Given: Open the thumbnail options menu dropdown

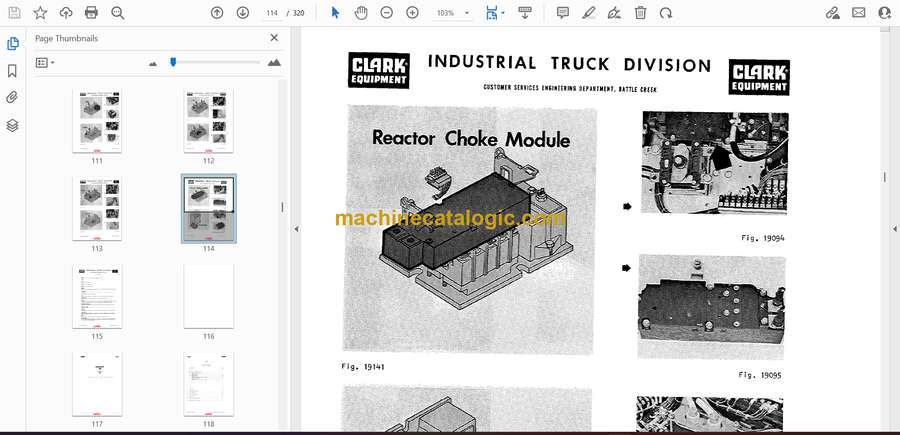Looking at the screenshot, I should tap(45, 62).
